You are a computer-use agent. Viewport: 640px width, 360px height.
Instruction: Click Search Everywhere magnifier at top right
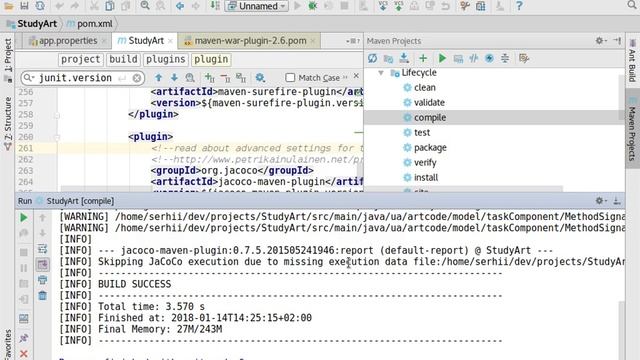click(x=632, y=5)
